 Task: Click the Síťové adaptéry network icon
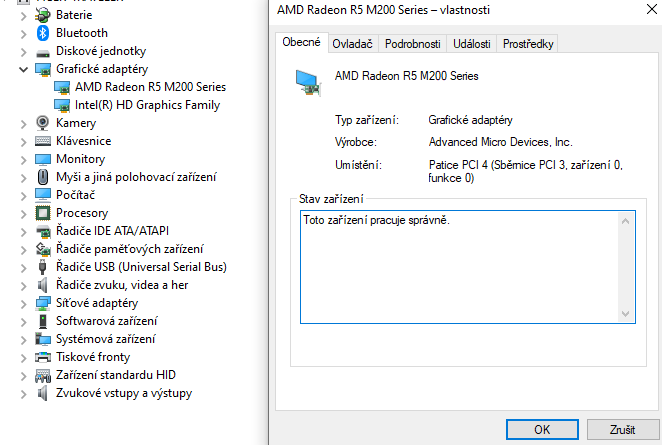pos(43,303)
